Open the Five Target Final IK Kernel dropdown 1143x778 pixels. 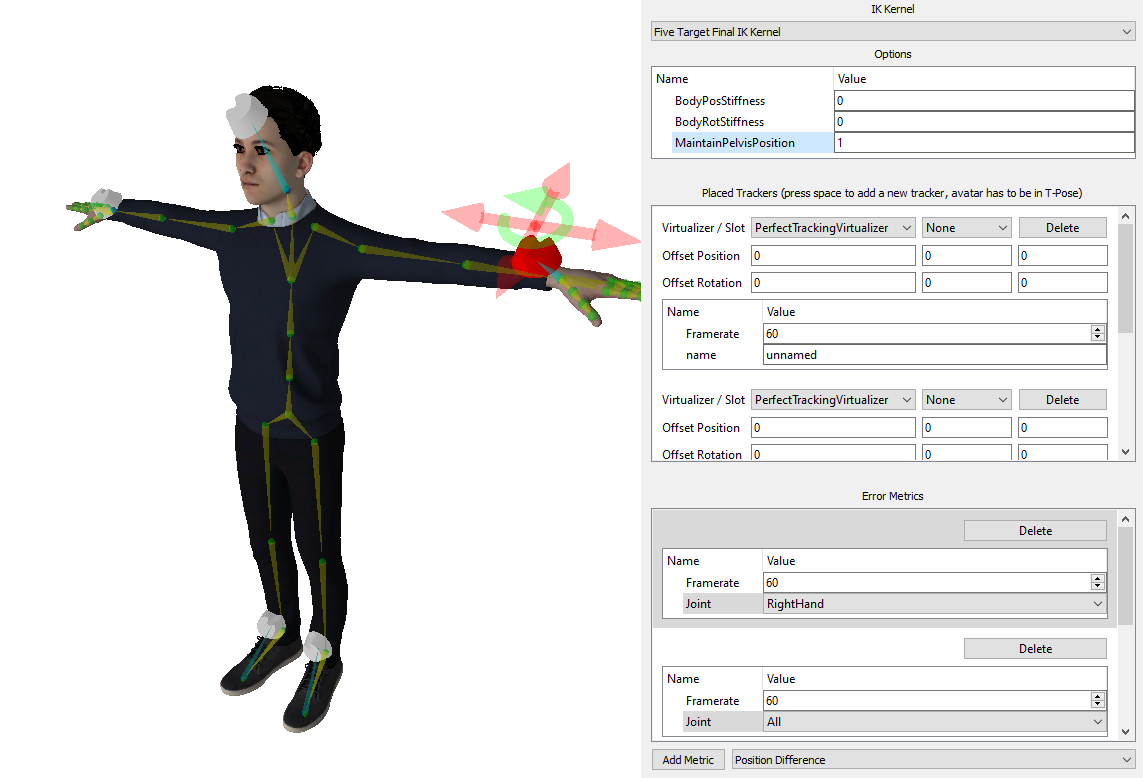tap(892, 32)
